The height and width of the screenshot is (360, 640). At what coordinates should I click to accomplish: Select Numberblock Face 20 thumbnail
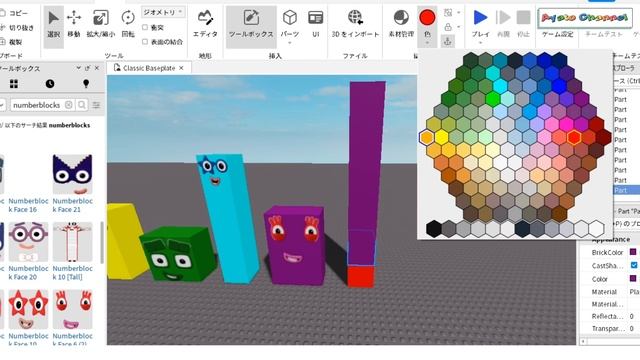click(28, 242)
